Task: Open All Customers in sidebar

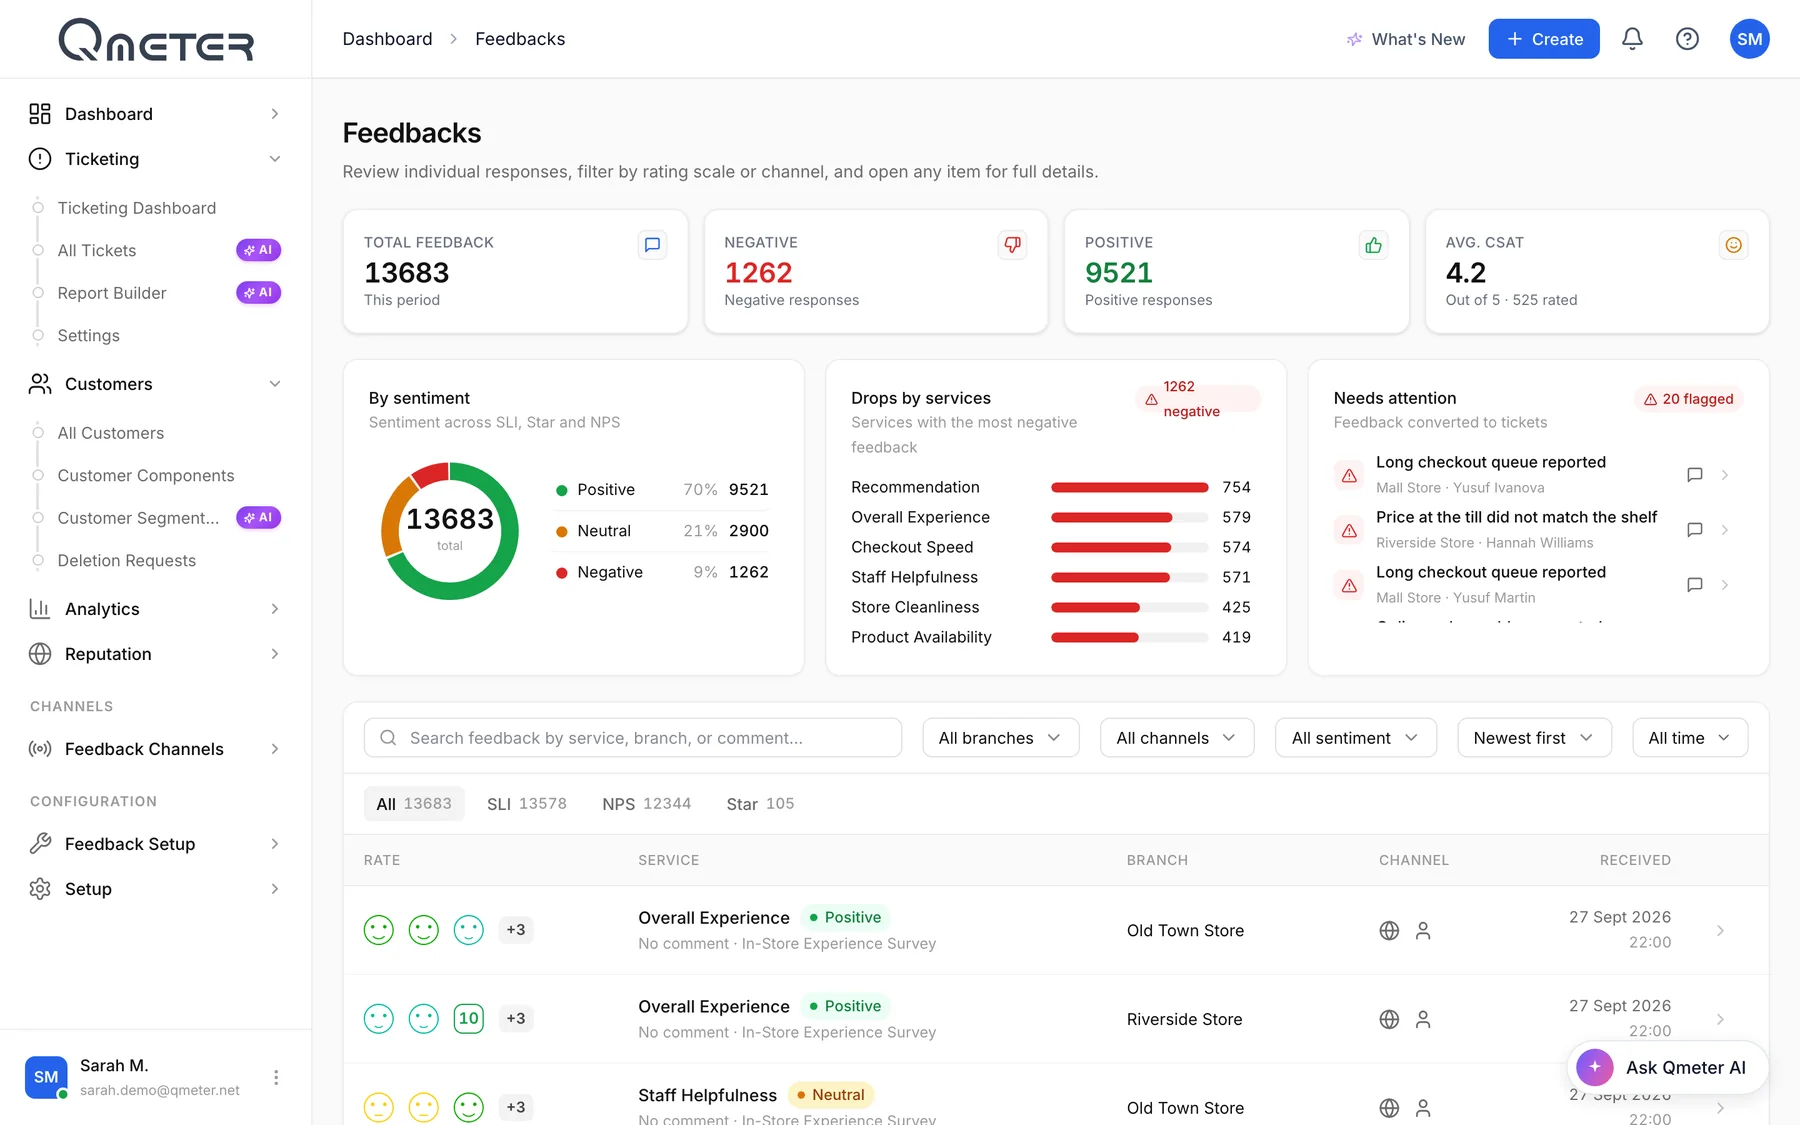Action: [111, 433]
